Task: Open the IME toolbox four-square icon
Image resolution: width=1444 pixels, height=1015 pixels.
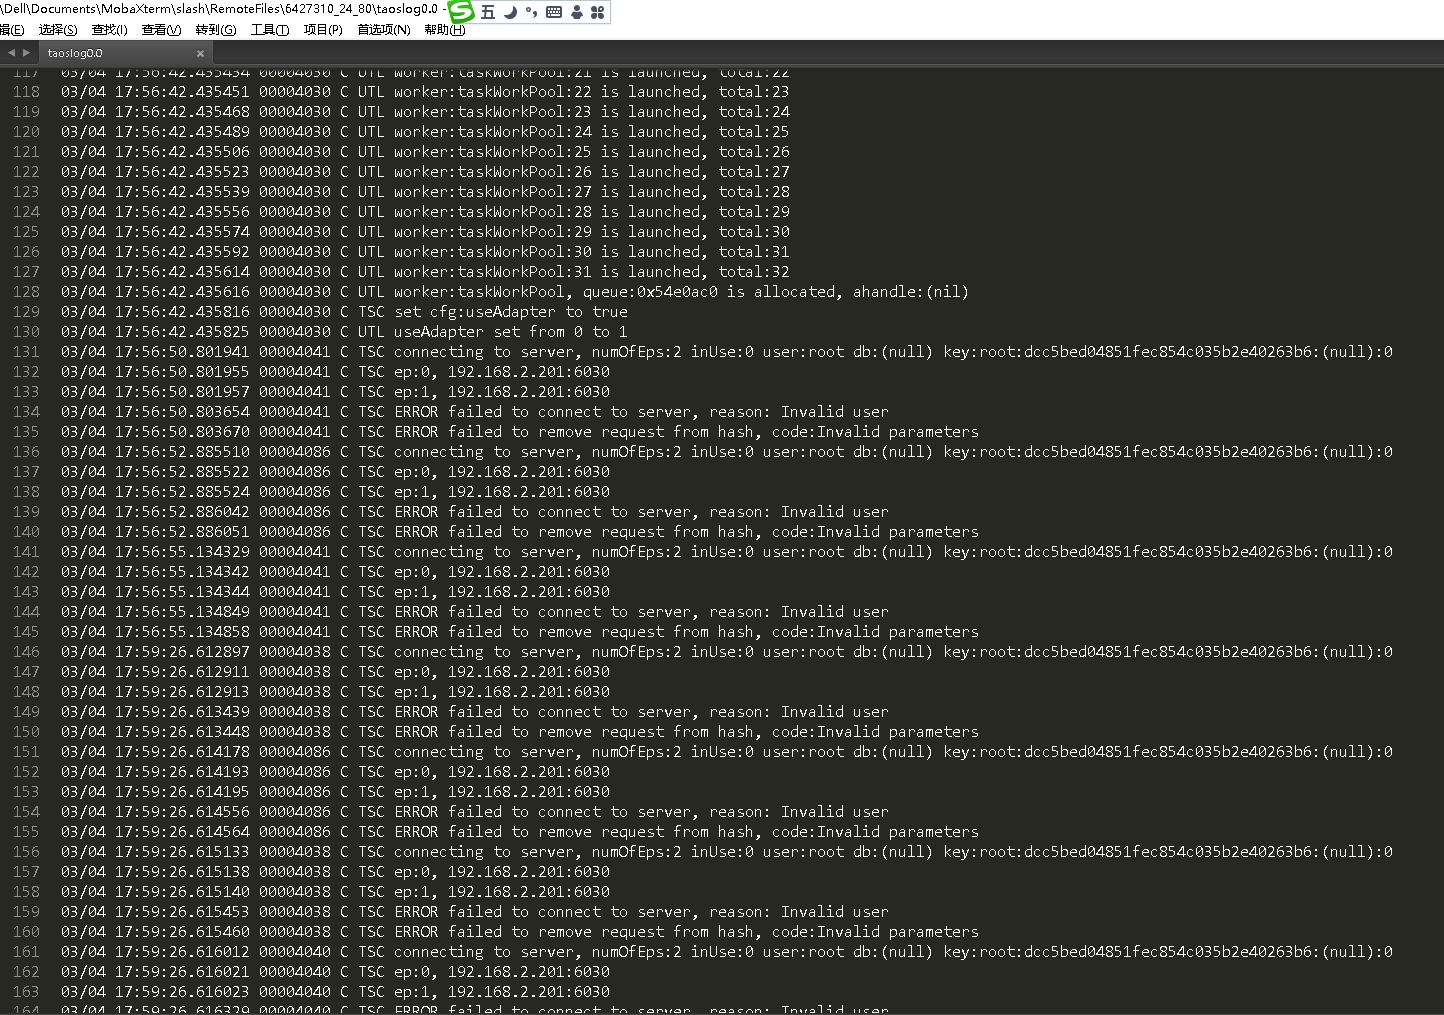Action: coord(598,12)
